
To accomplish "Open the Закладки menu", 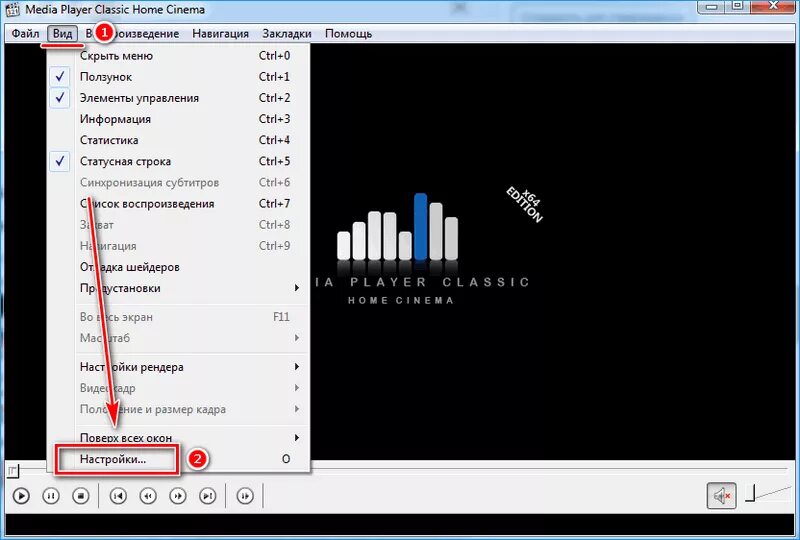I will [x=287, y=34].
